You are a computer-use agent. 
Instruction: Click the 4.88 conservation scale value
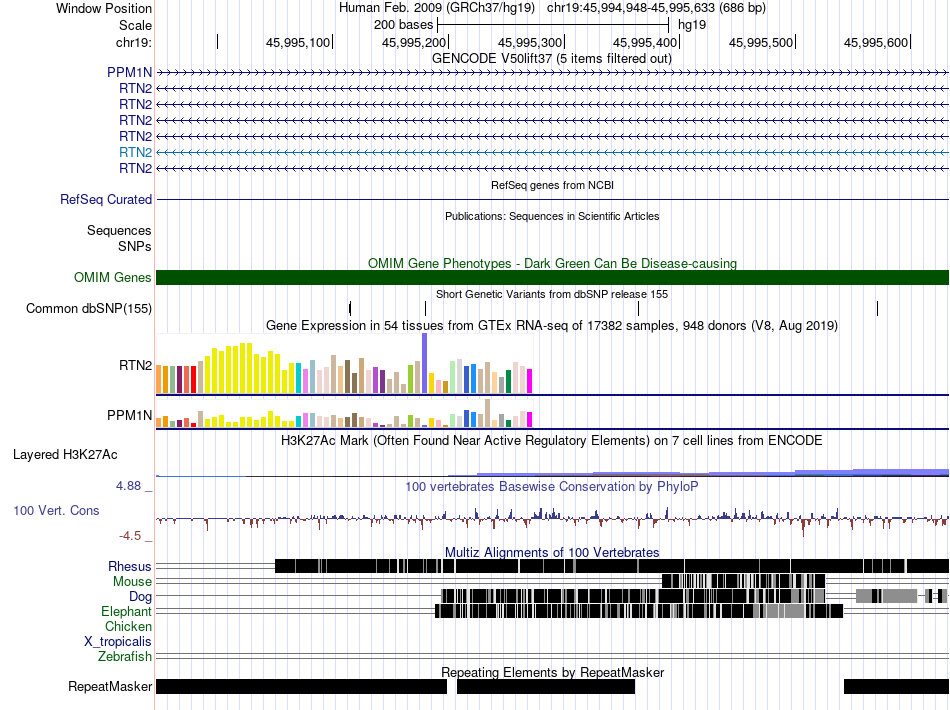128,486
